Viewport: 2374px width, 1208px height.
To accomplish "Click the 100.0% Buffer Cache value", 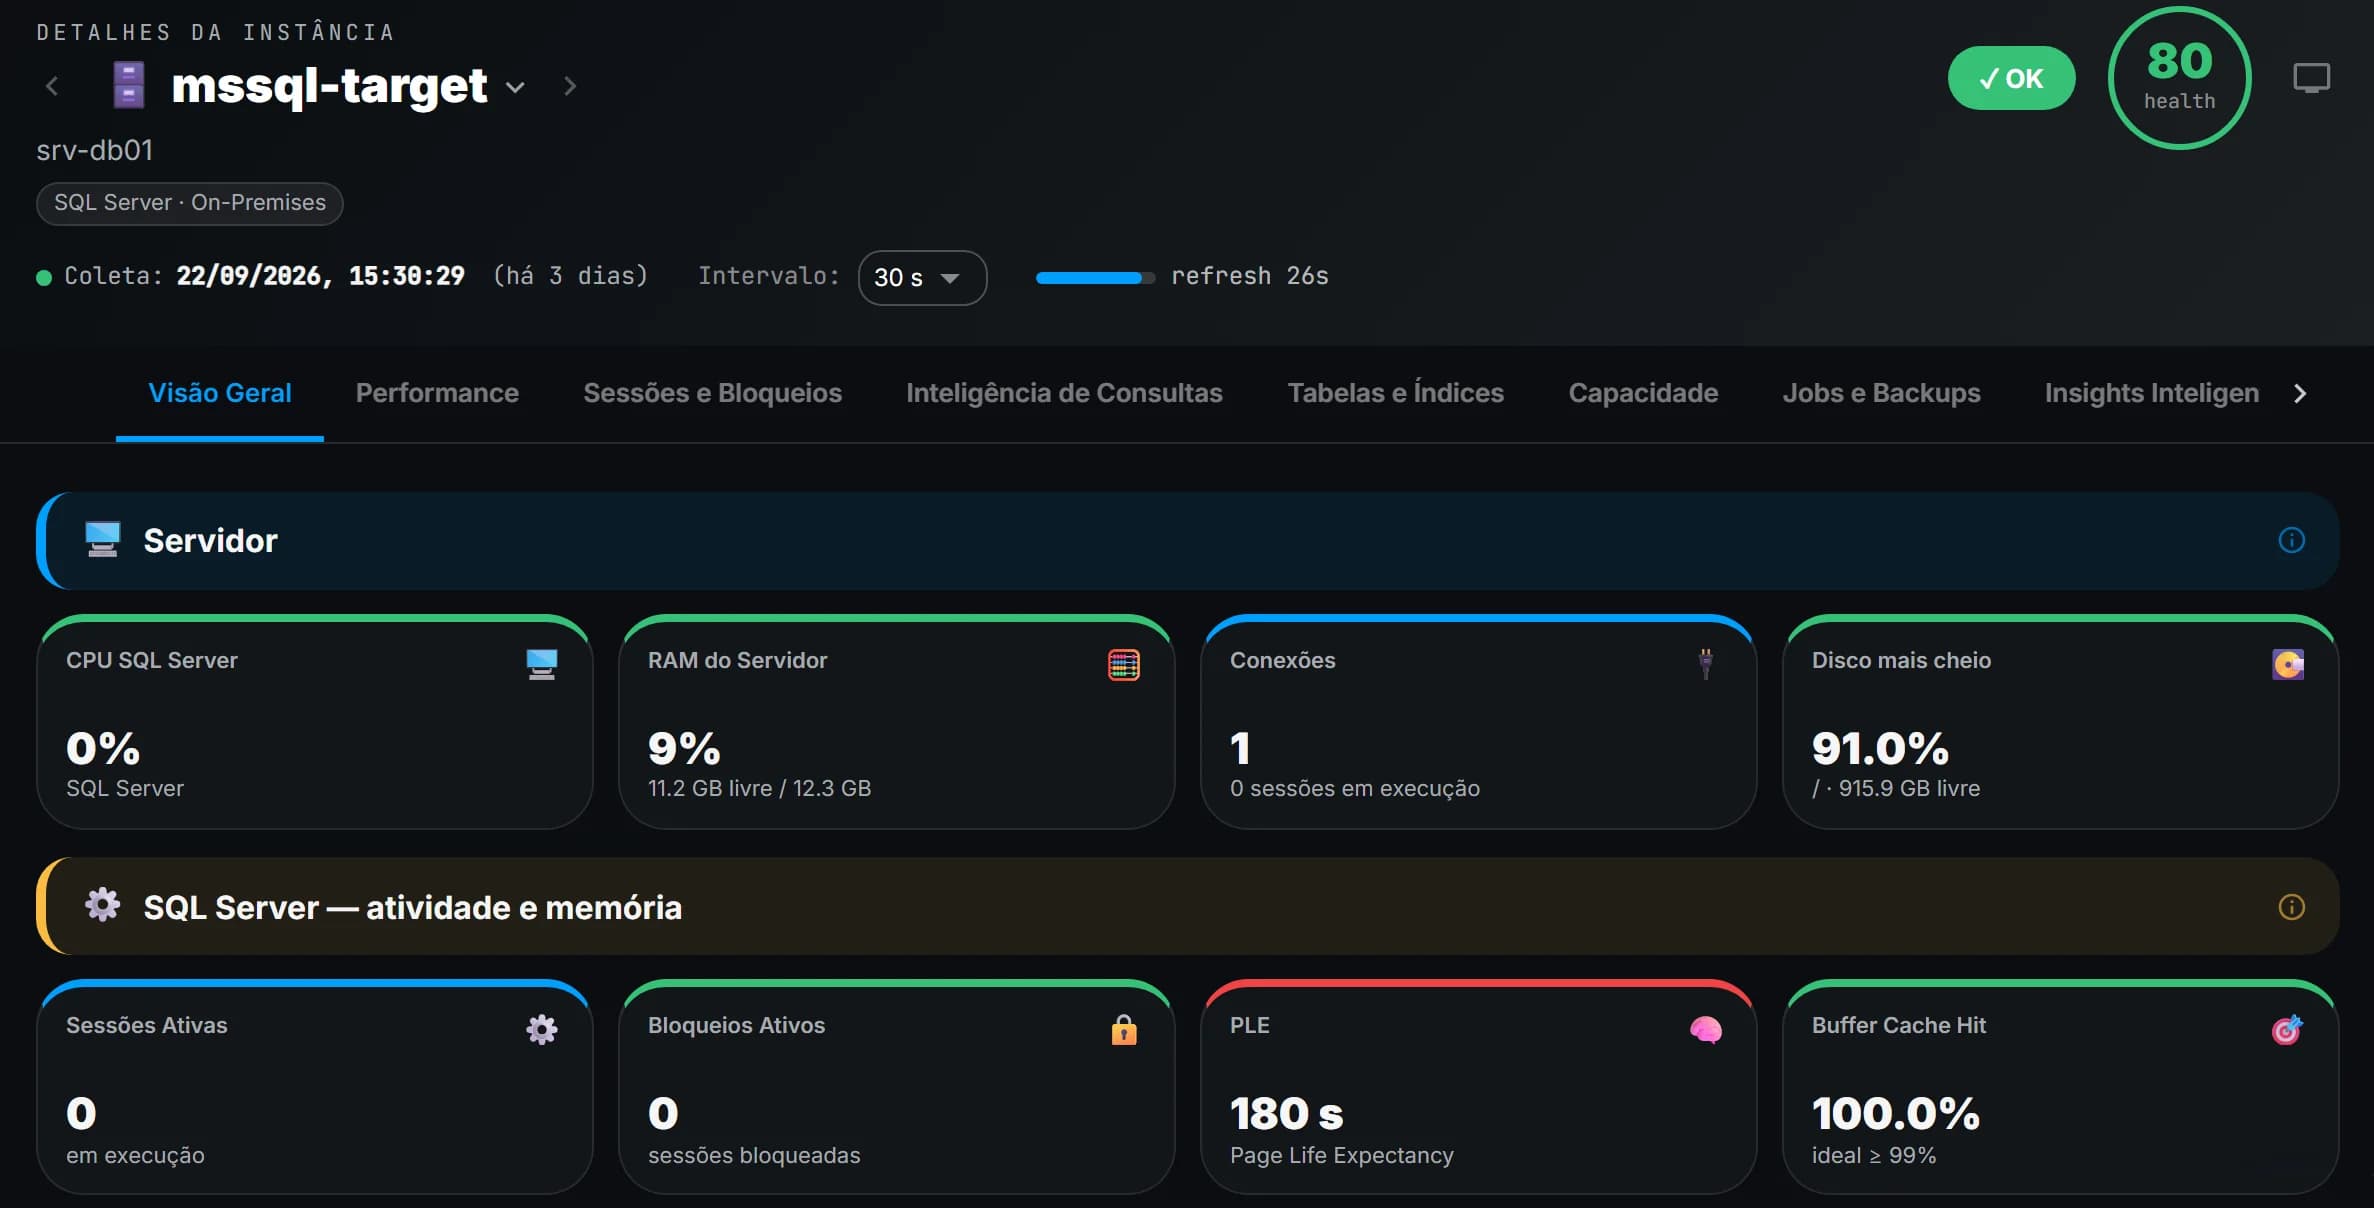I will pos(1895,1113).
